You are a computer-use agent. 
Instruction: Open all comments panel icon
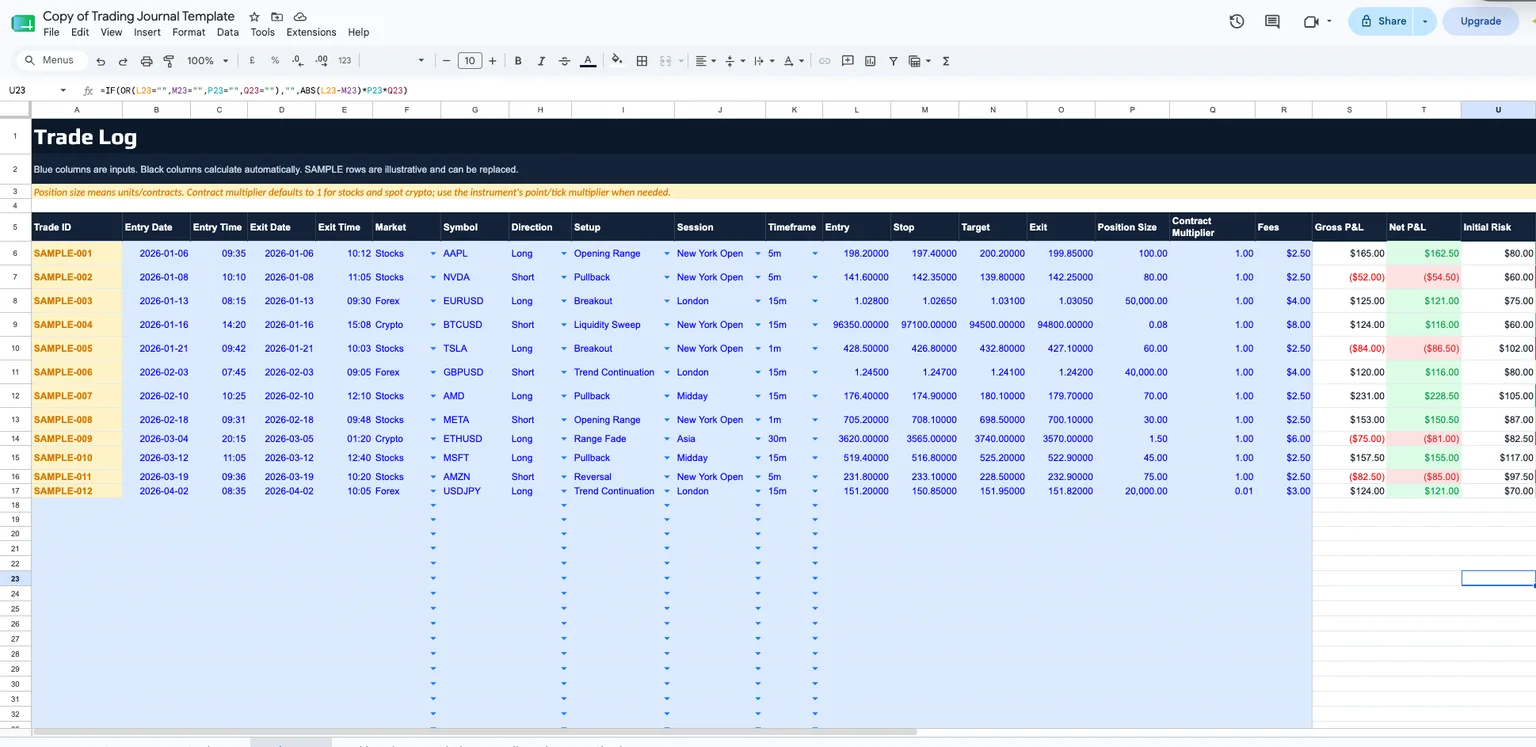point(1272,21)
